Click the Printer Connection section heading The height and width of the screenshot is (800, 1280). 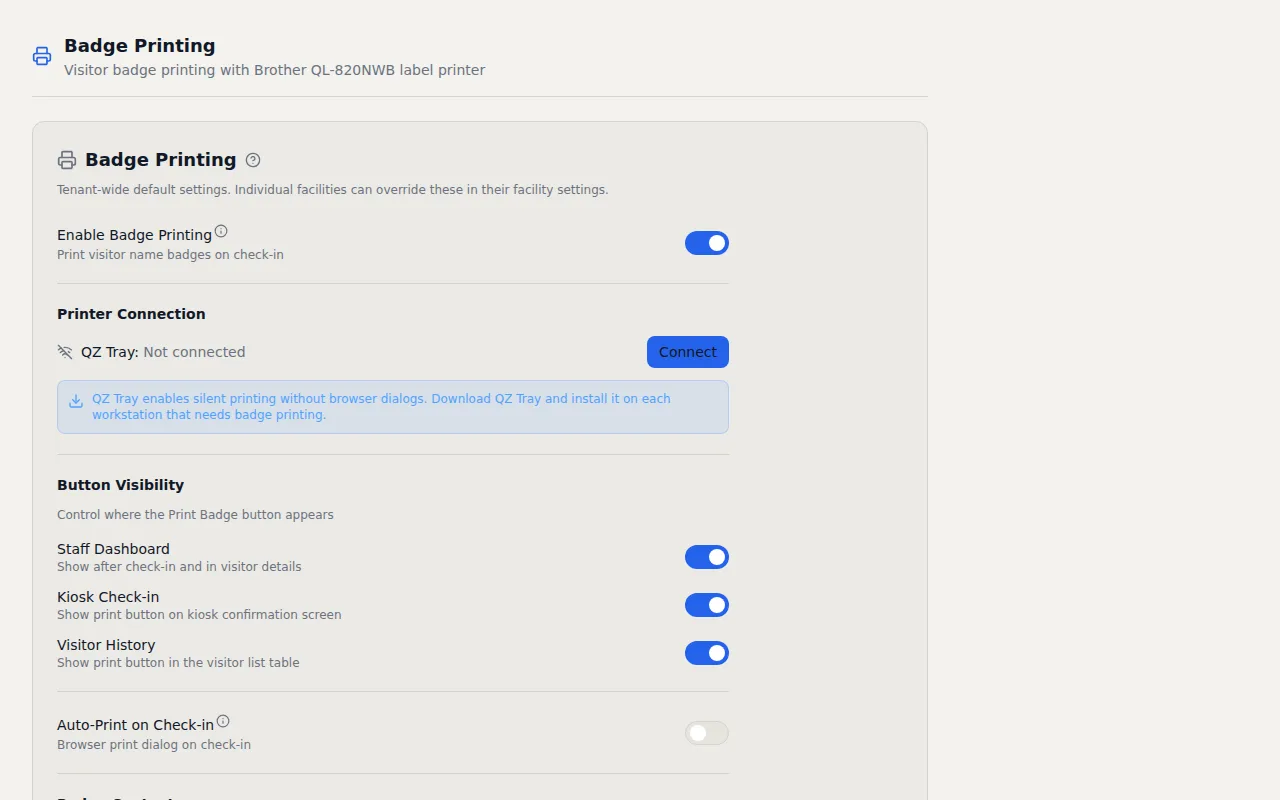point(131,313)
